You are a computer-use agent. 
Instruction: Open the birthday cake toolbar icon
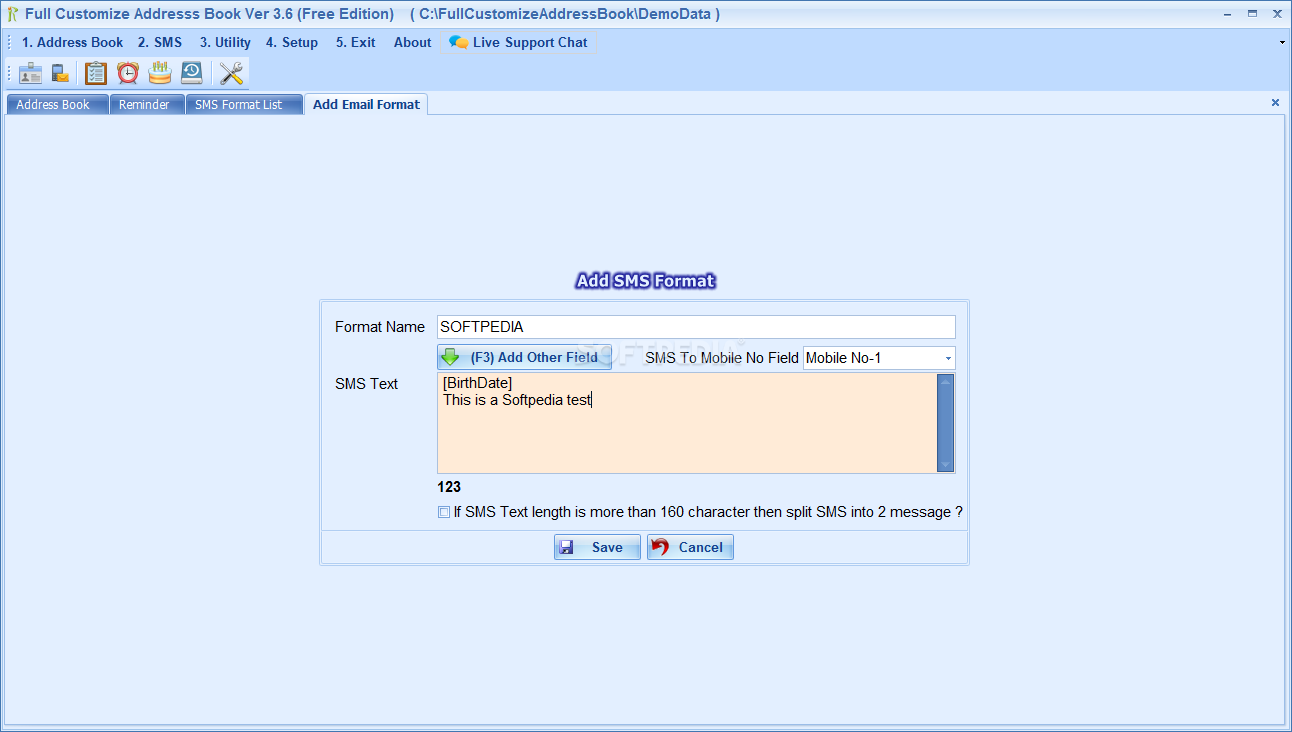point(160,73)
